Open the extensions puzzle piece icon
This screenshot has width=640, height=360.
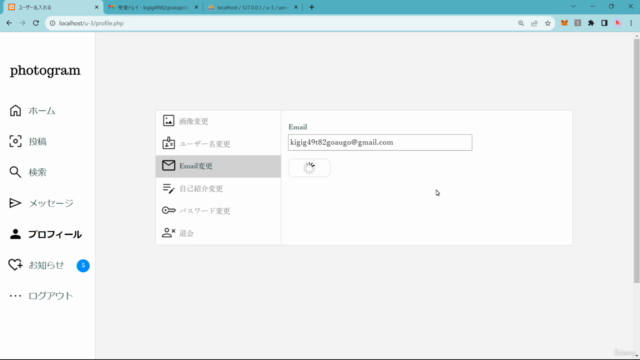tap(591, 23)
